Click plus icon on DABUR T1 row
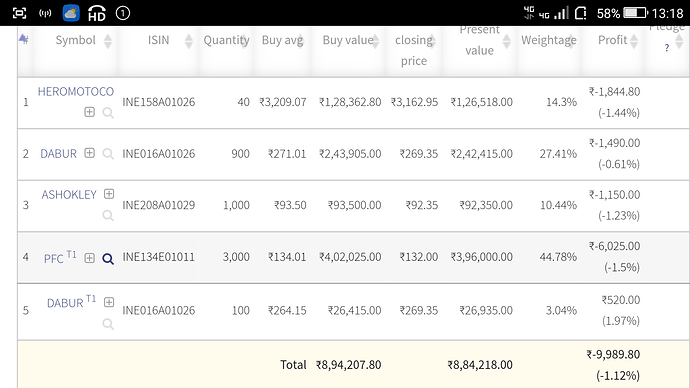This screenshot has width=690, height=388. point(109,302)
